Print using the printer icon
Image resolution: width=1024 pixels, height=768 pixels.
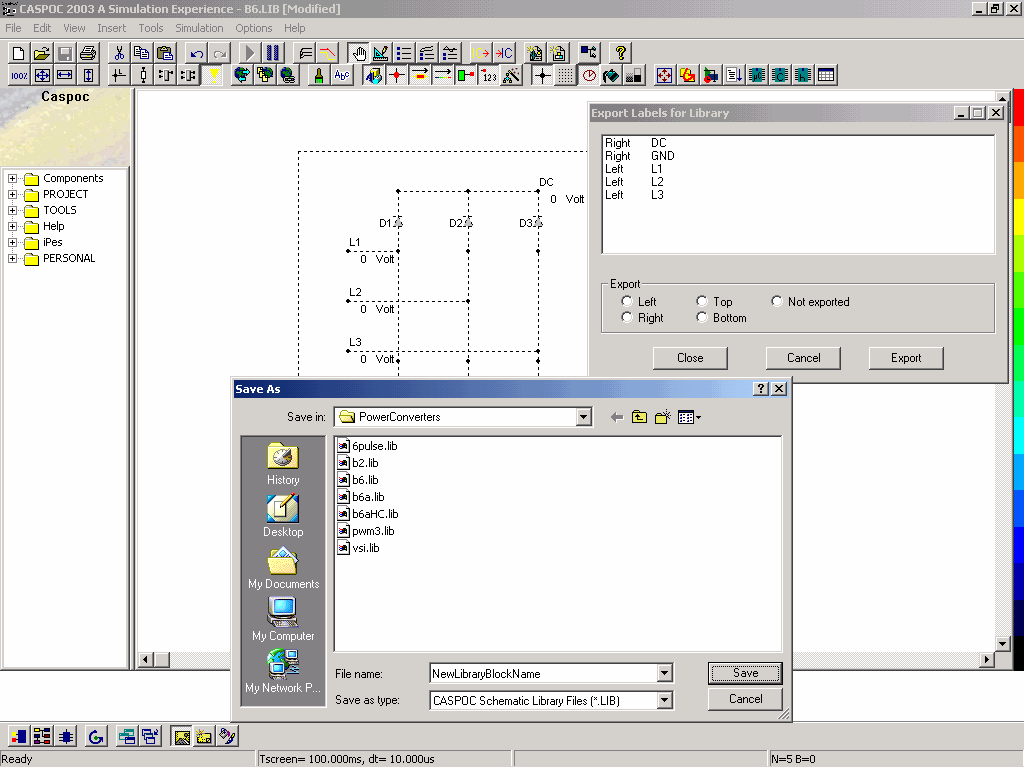pyautogui.click(x=88, y=53)
